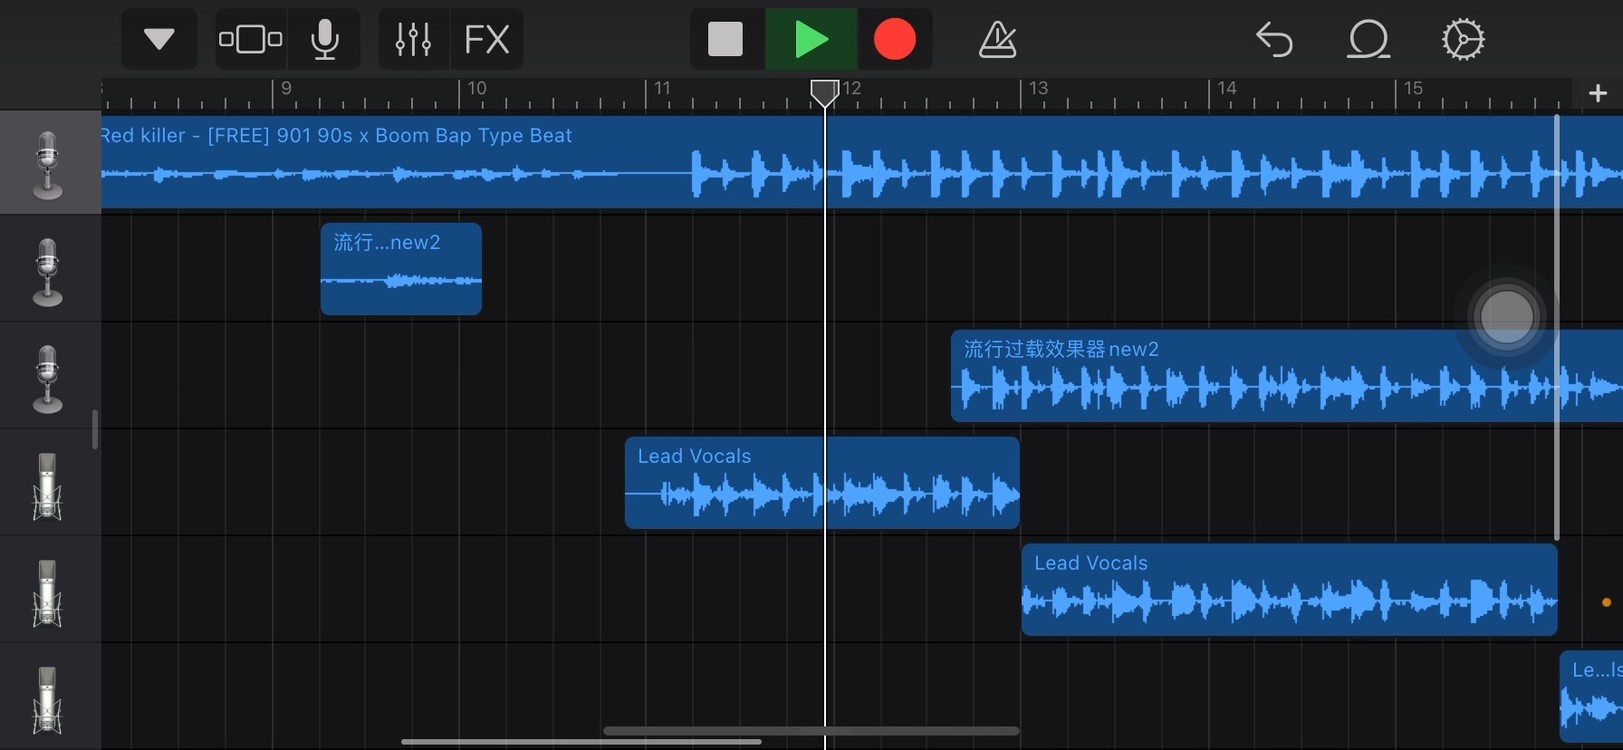
Task: Open the microphone instrument view
Action: pos(324,40)
